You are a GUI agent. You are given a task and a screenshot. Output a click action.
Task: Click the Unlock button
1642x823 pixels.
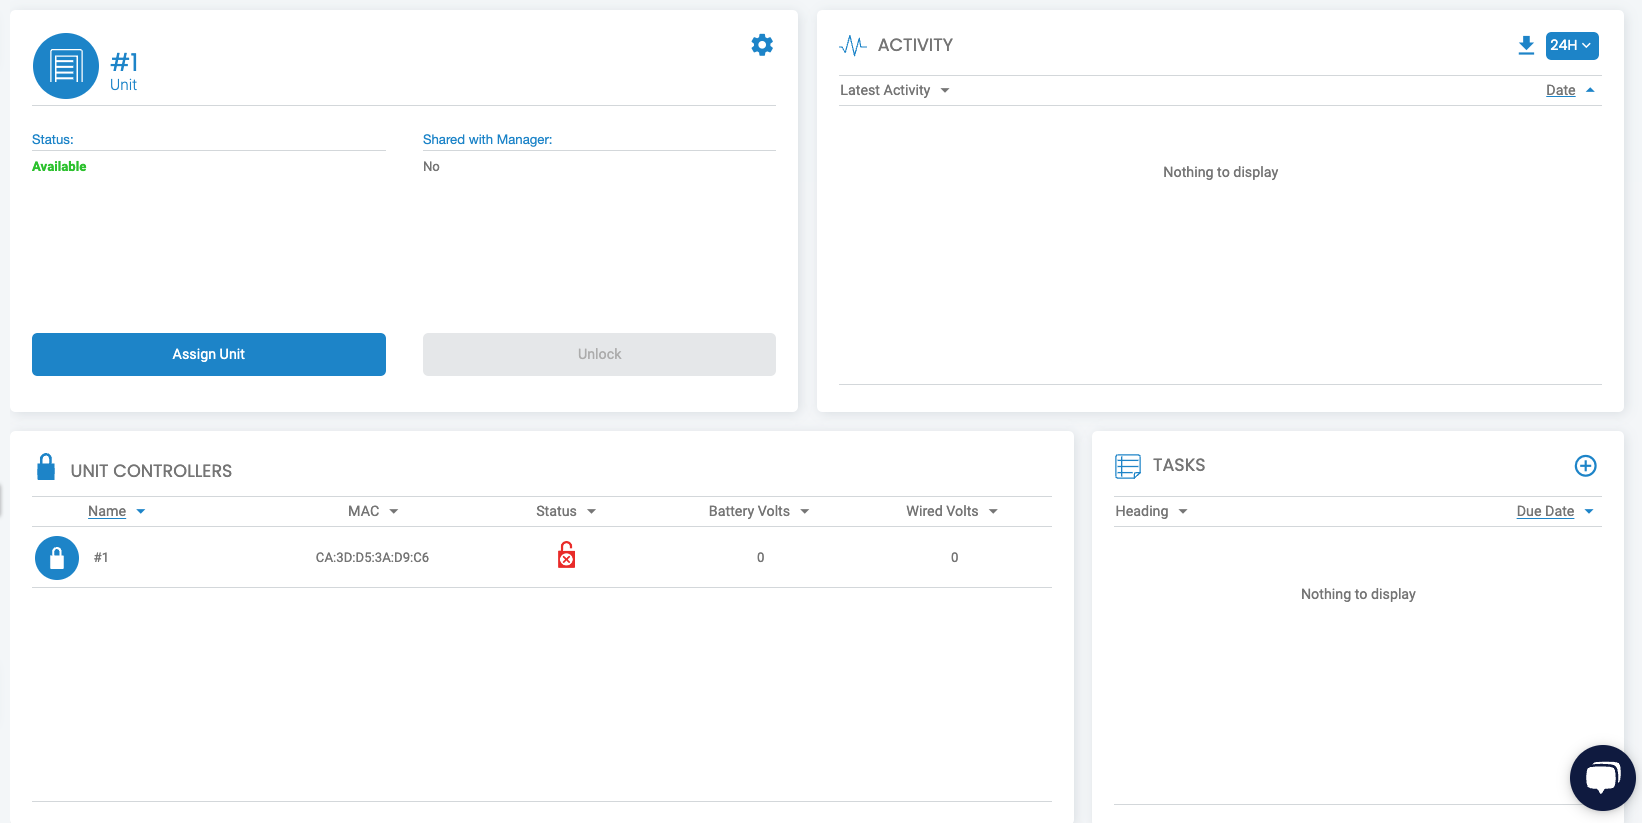[599, 354]
